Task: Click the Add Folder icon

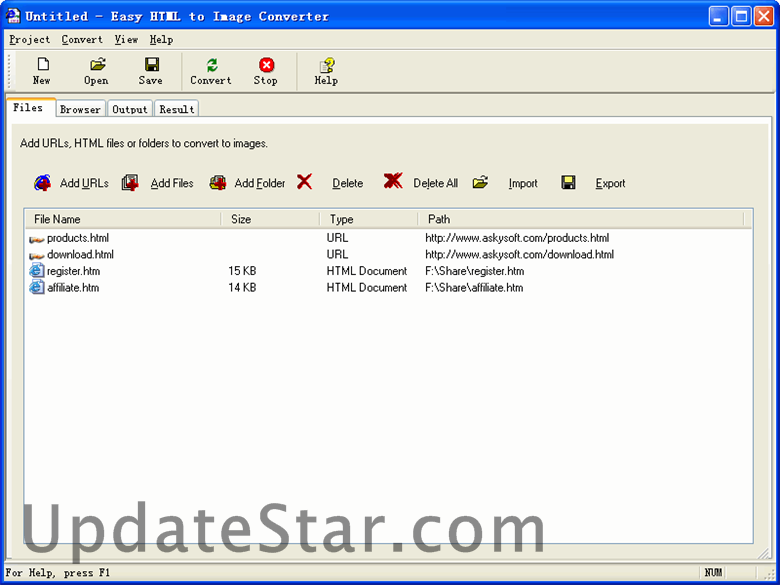Action: (x=218, y=183)
